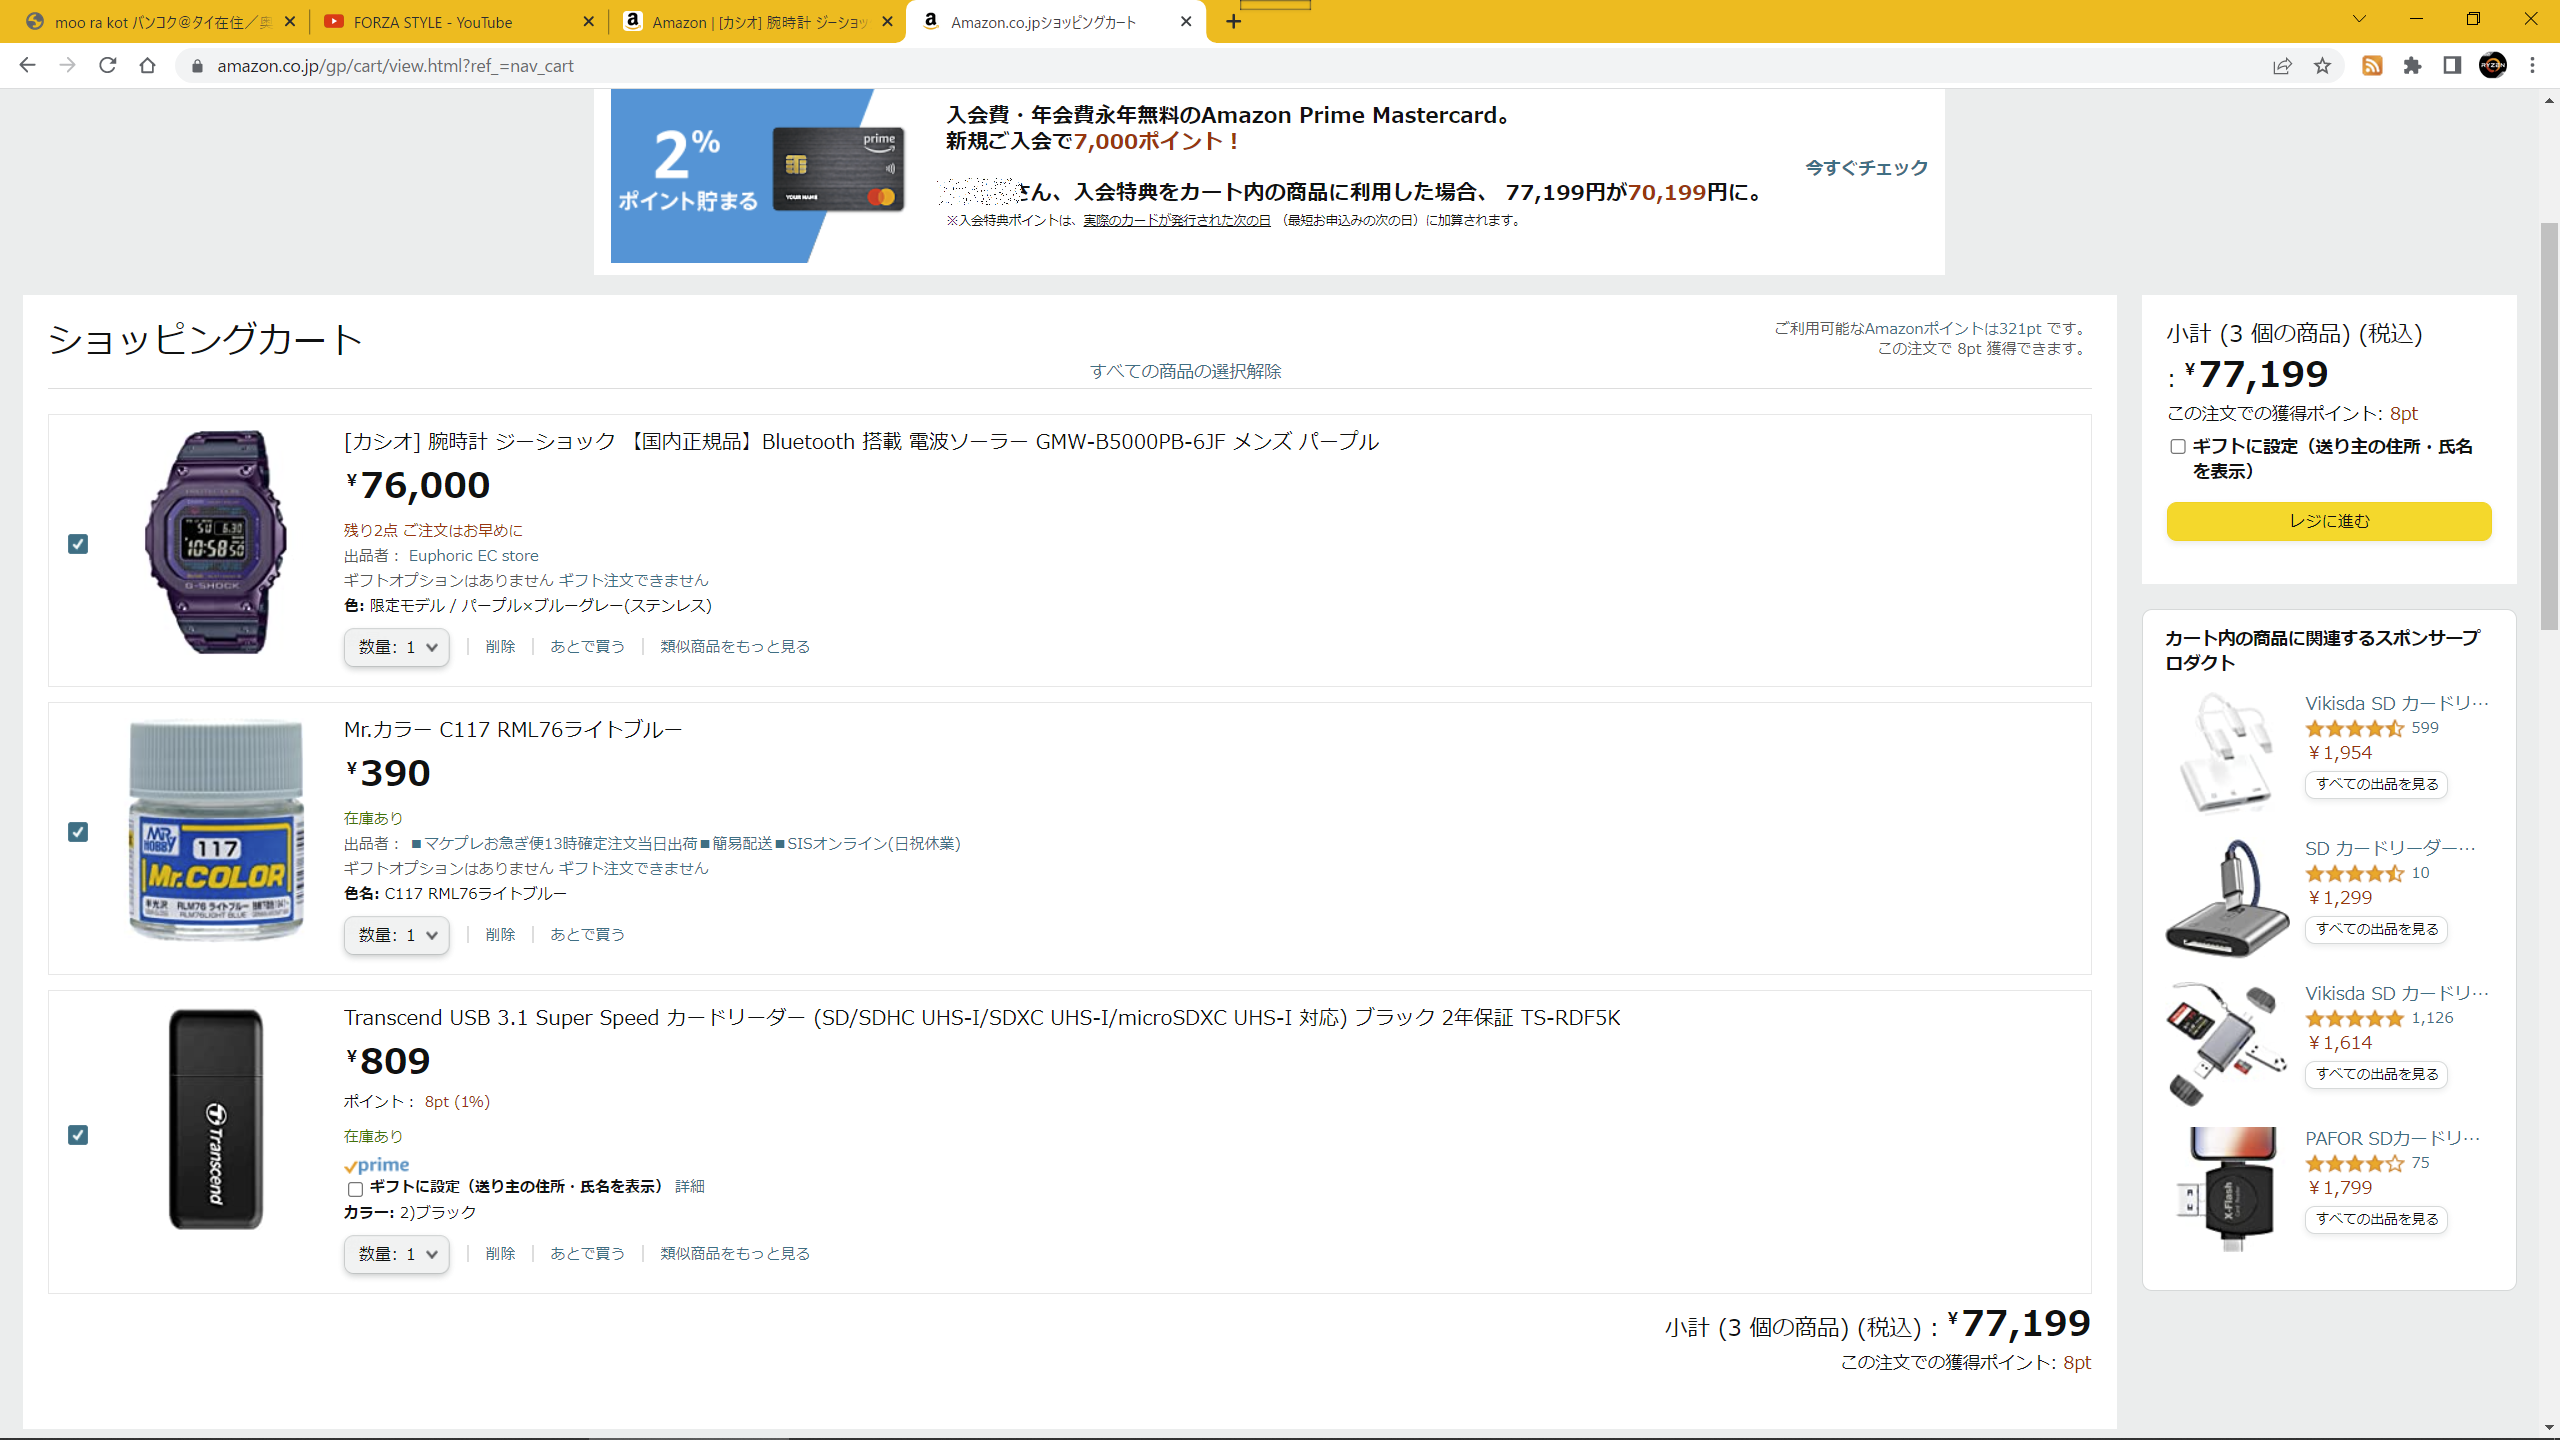Image resolution: width=2560 pixels, height=1440 pixels.
Task: Click すべての出品を見る for PAFOR reader
Action: pyautogui.click(x=2376, y=1220)
